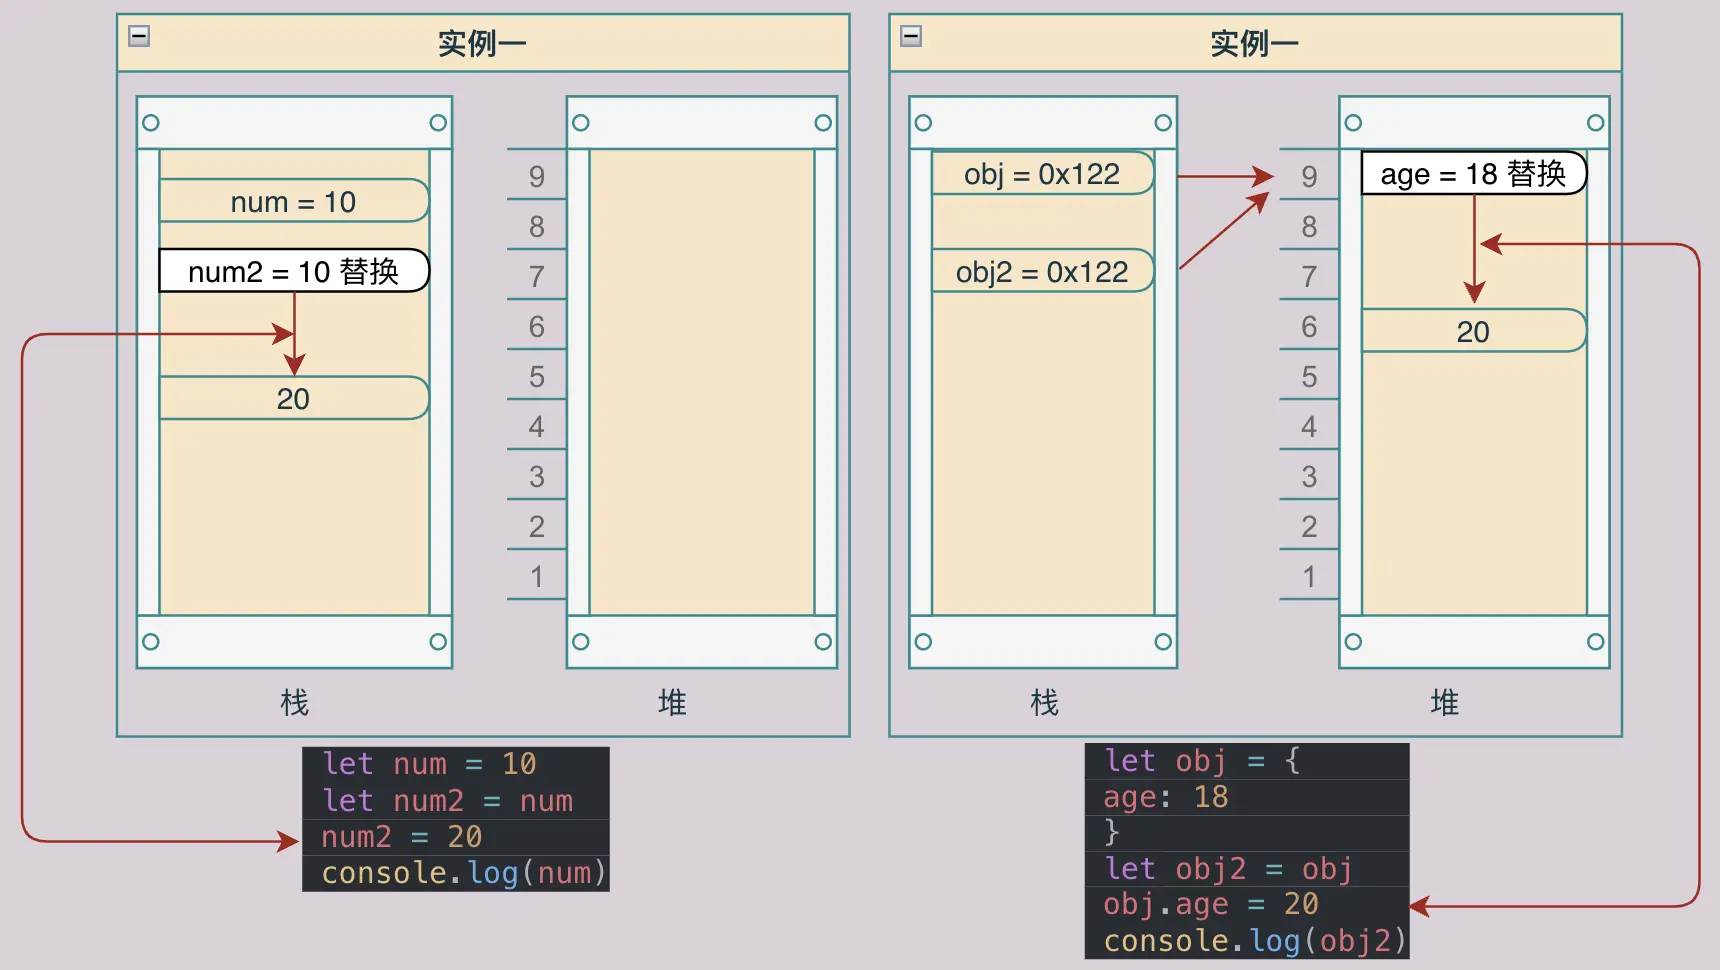Click the 栈 label under the num stack
The image size is (1720, 970).
[x=294, y=703]
